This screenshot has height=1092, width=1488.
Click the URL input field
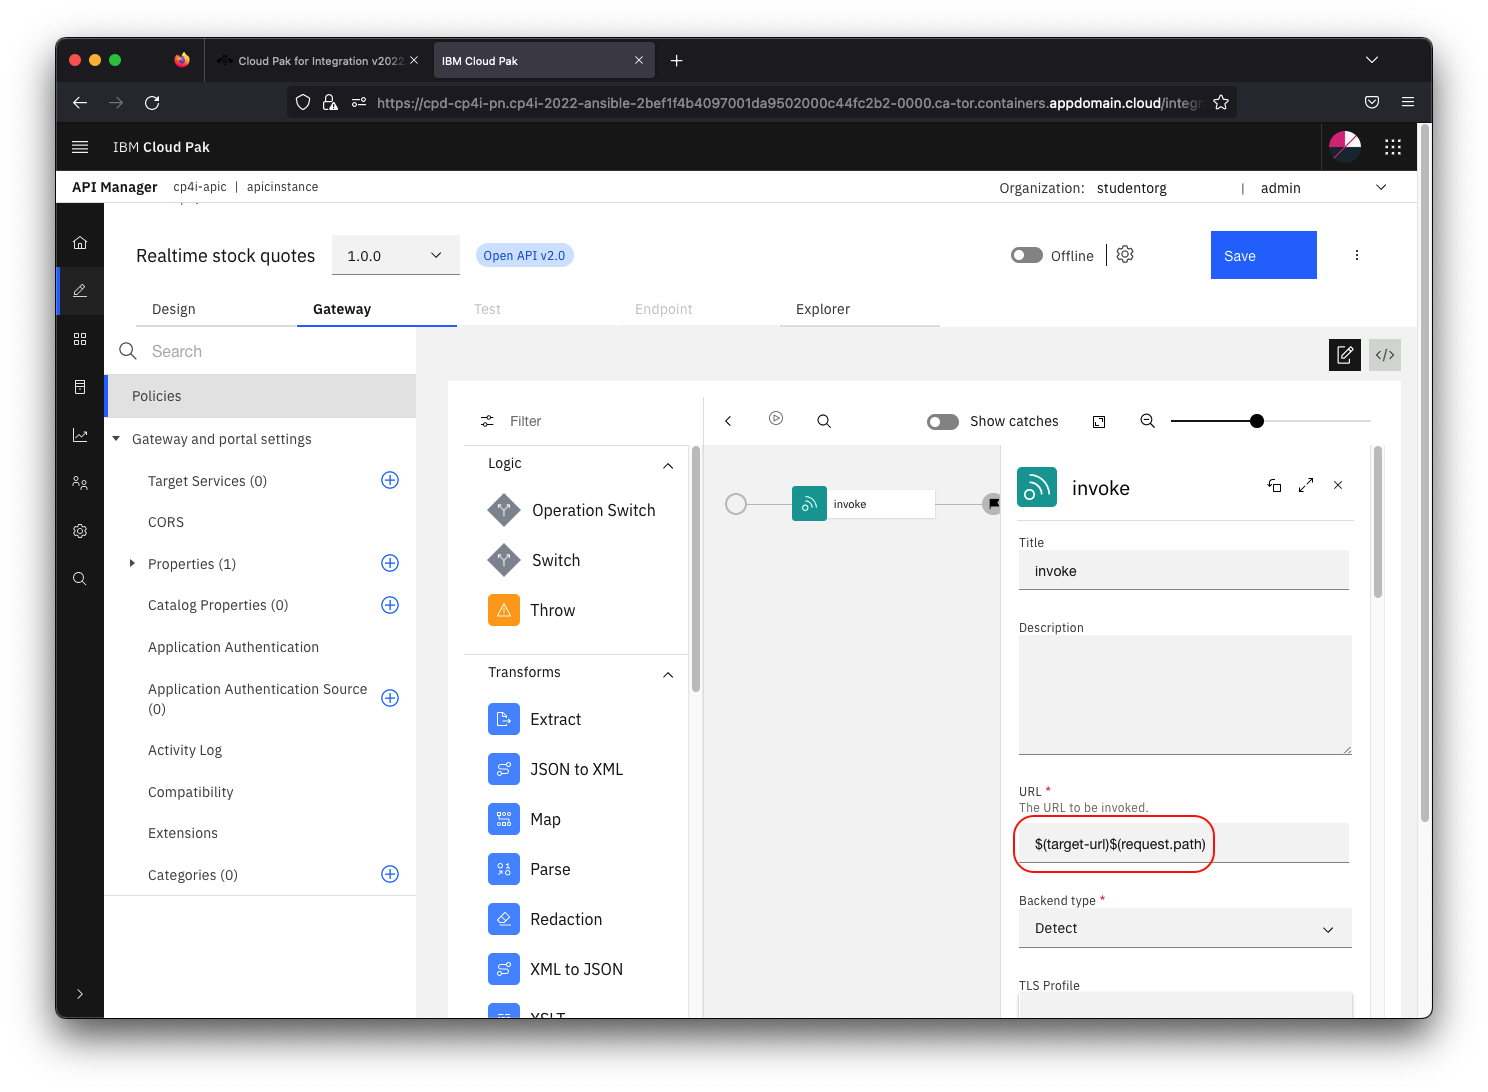1184,844
